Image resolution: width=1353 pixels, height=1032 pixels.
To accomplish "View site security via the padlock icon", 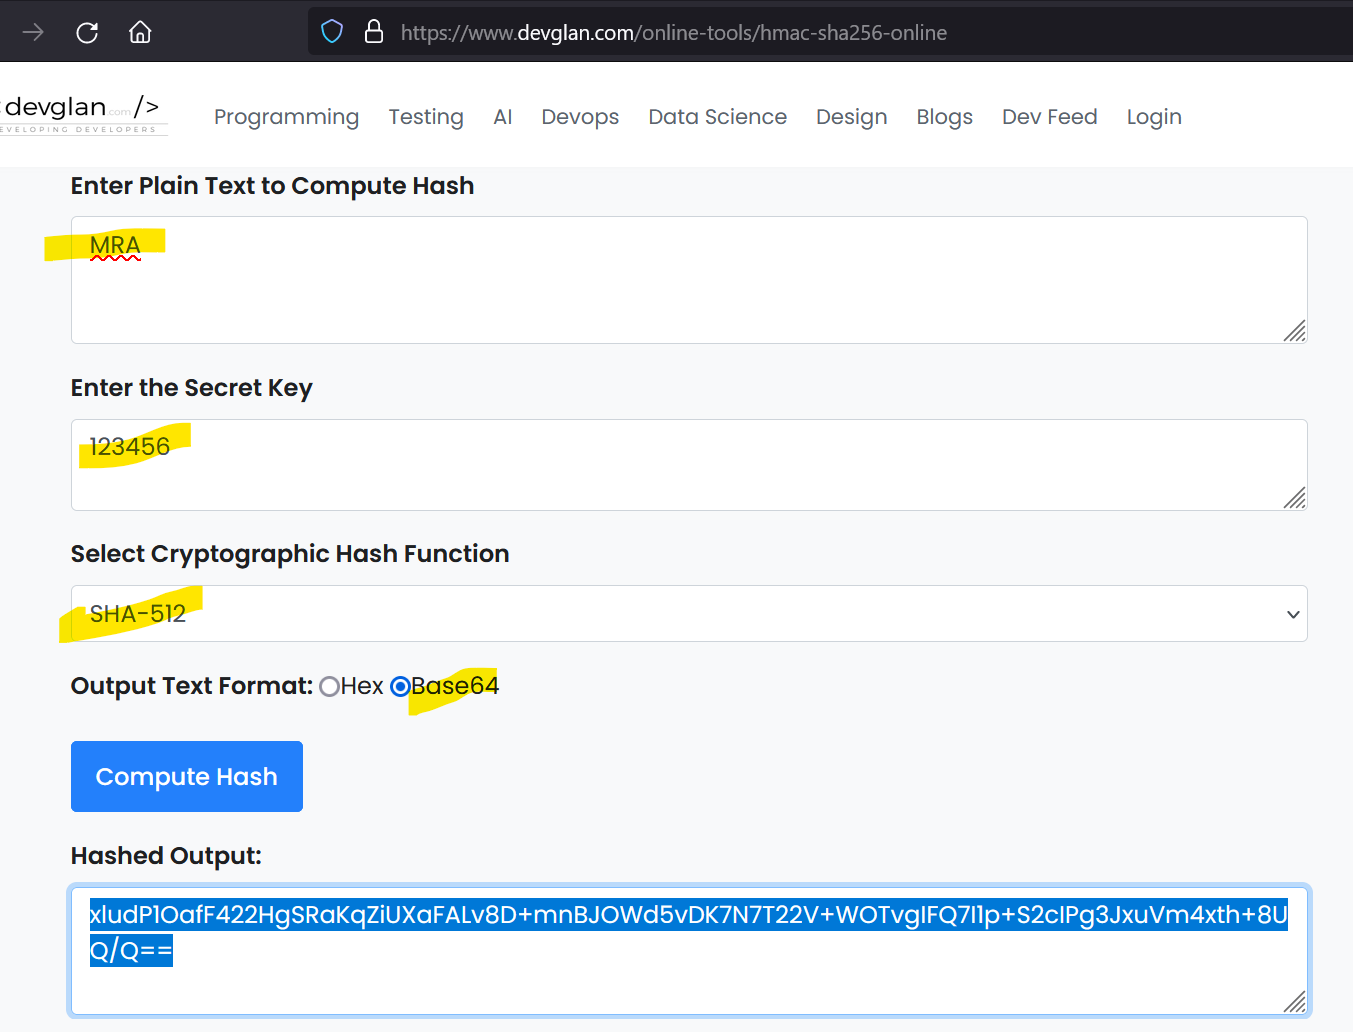I will point(374,32).
